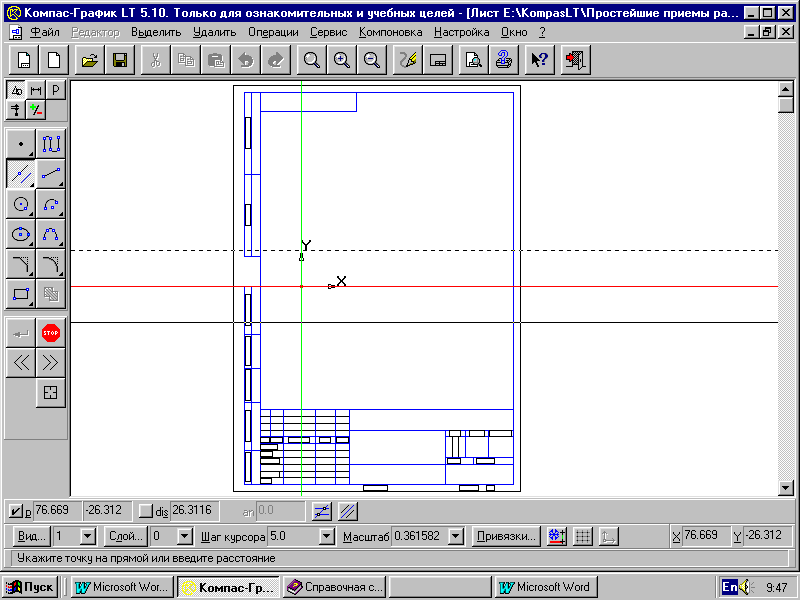Viewport: 800px width, 600px height.
Task: Open the Компоновка menu
Action: [390, 32]
